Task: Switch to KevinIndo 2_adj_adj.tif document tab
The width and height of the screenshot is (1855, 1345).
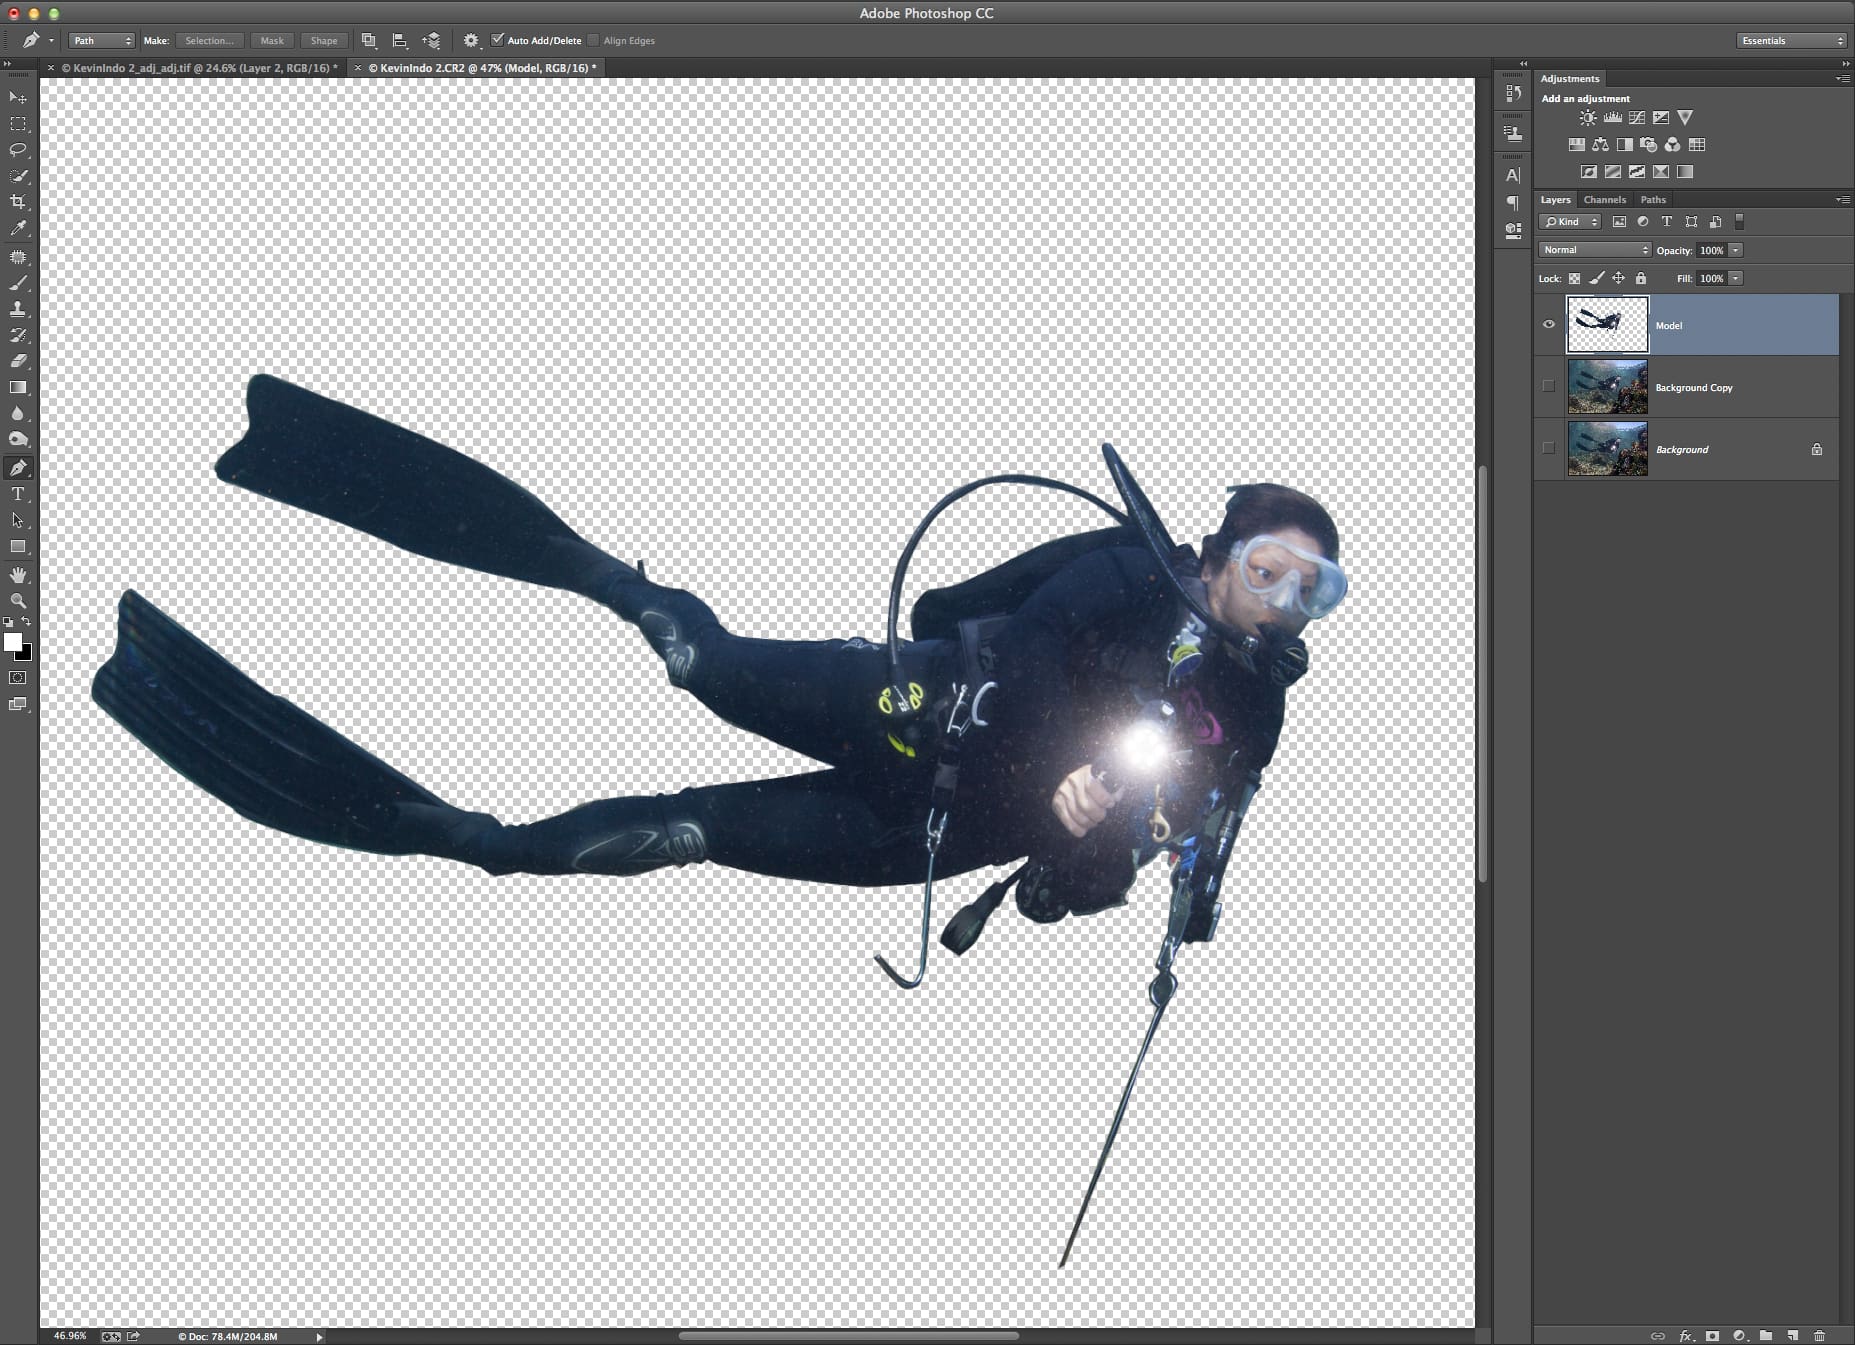Action: [198, 68]
